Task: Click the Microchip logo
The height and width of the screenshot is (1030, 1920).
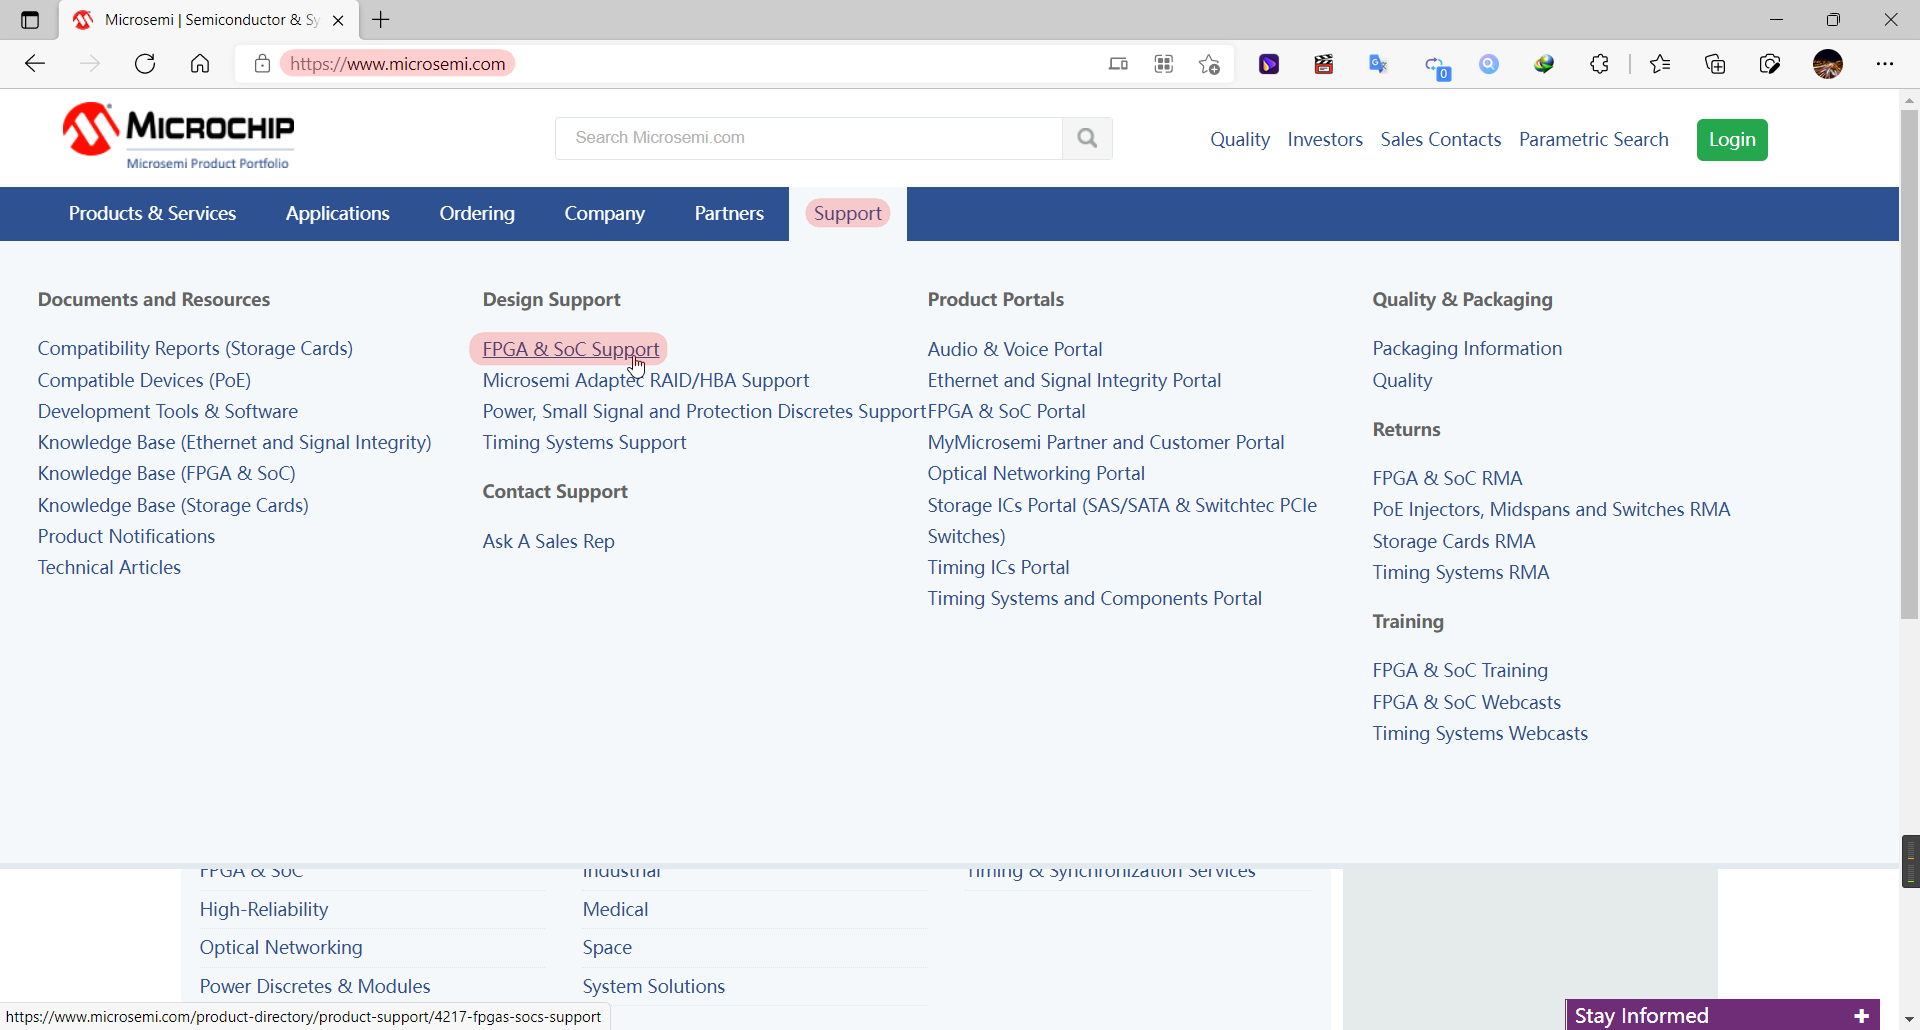Action: [x=179, y=136]
